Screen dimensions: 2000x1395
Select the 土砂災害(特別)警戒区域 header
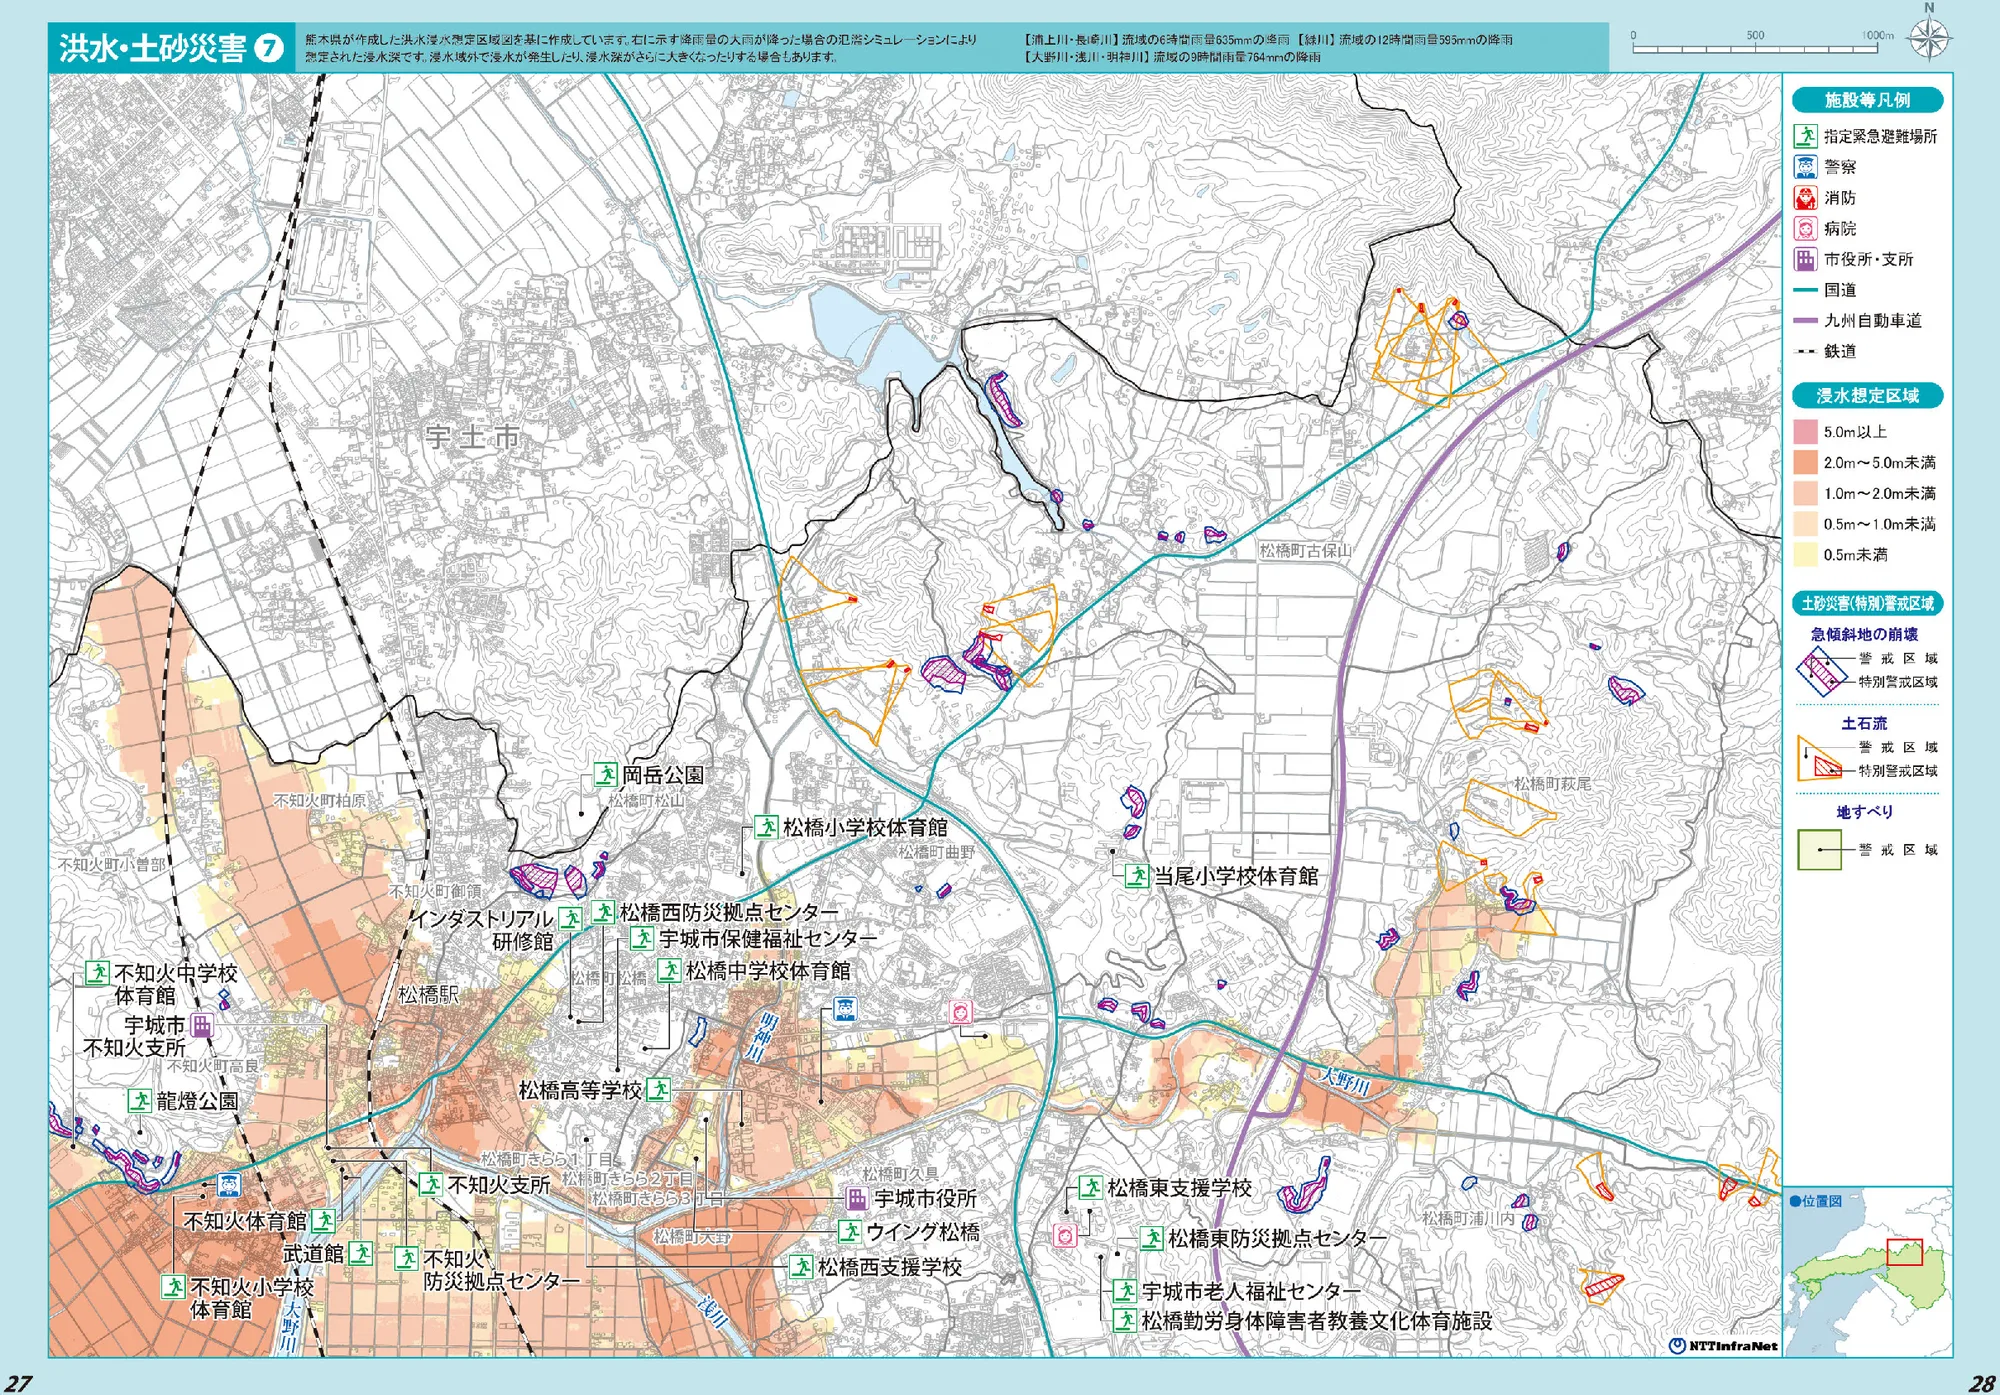1867,603
